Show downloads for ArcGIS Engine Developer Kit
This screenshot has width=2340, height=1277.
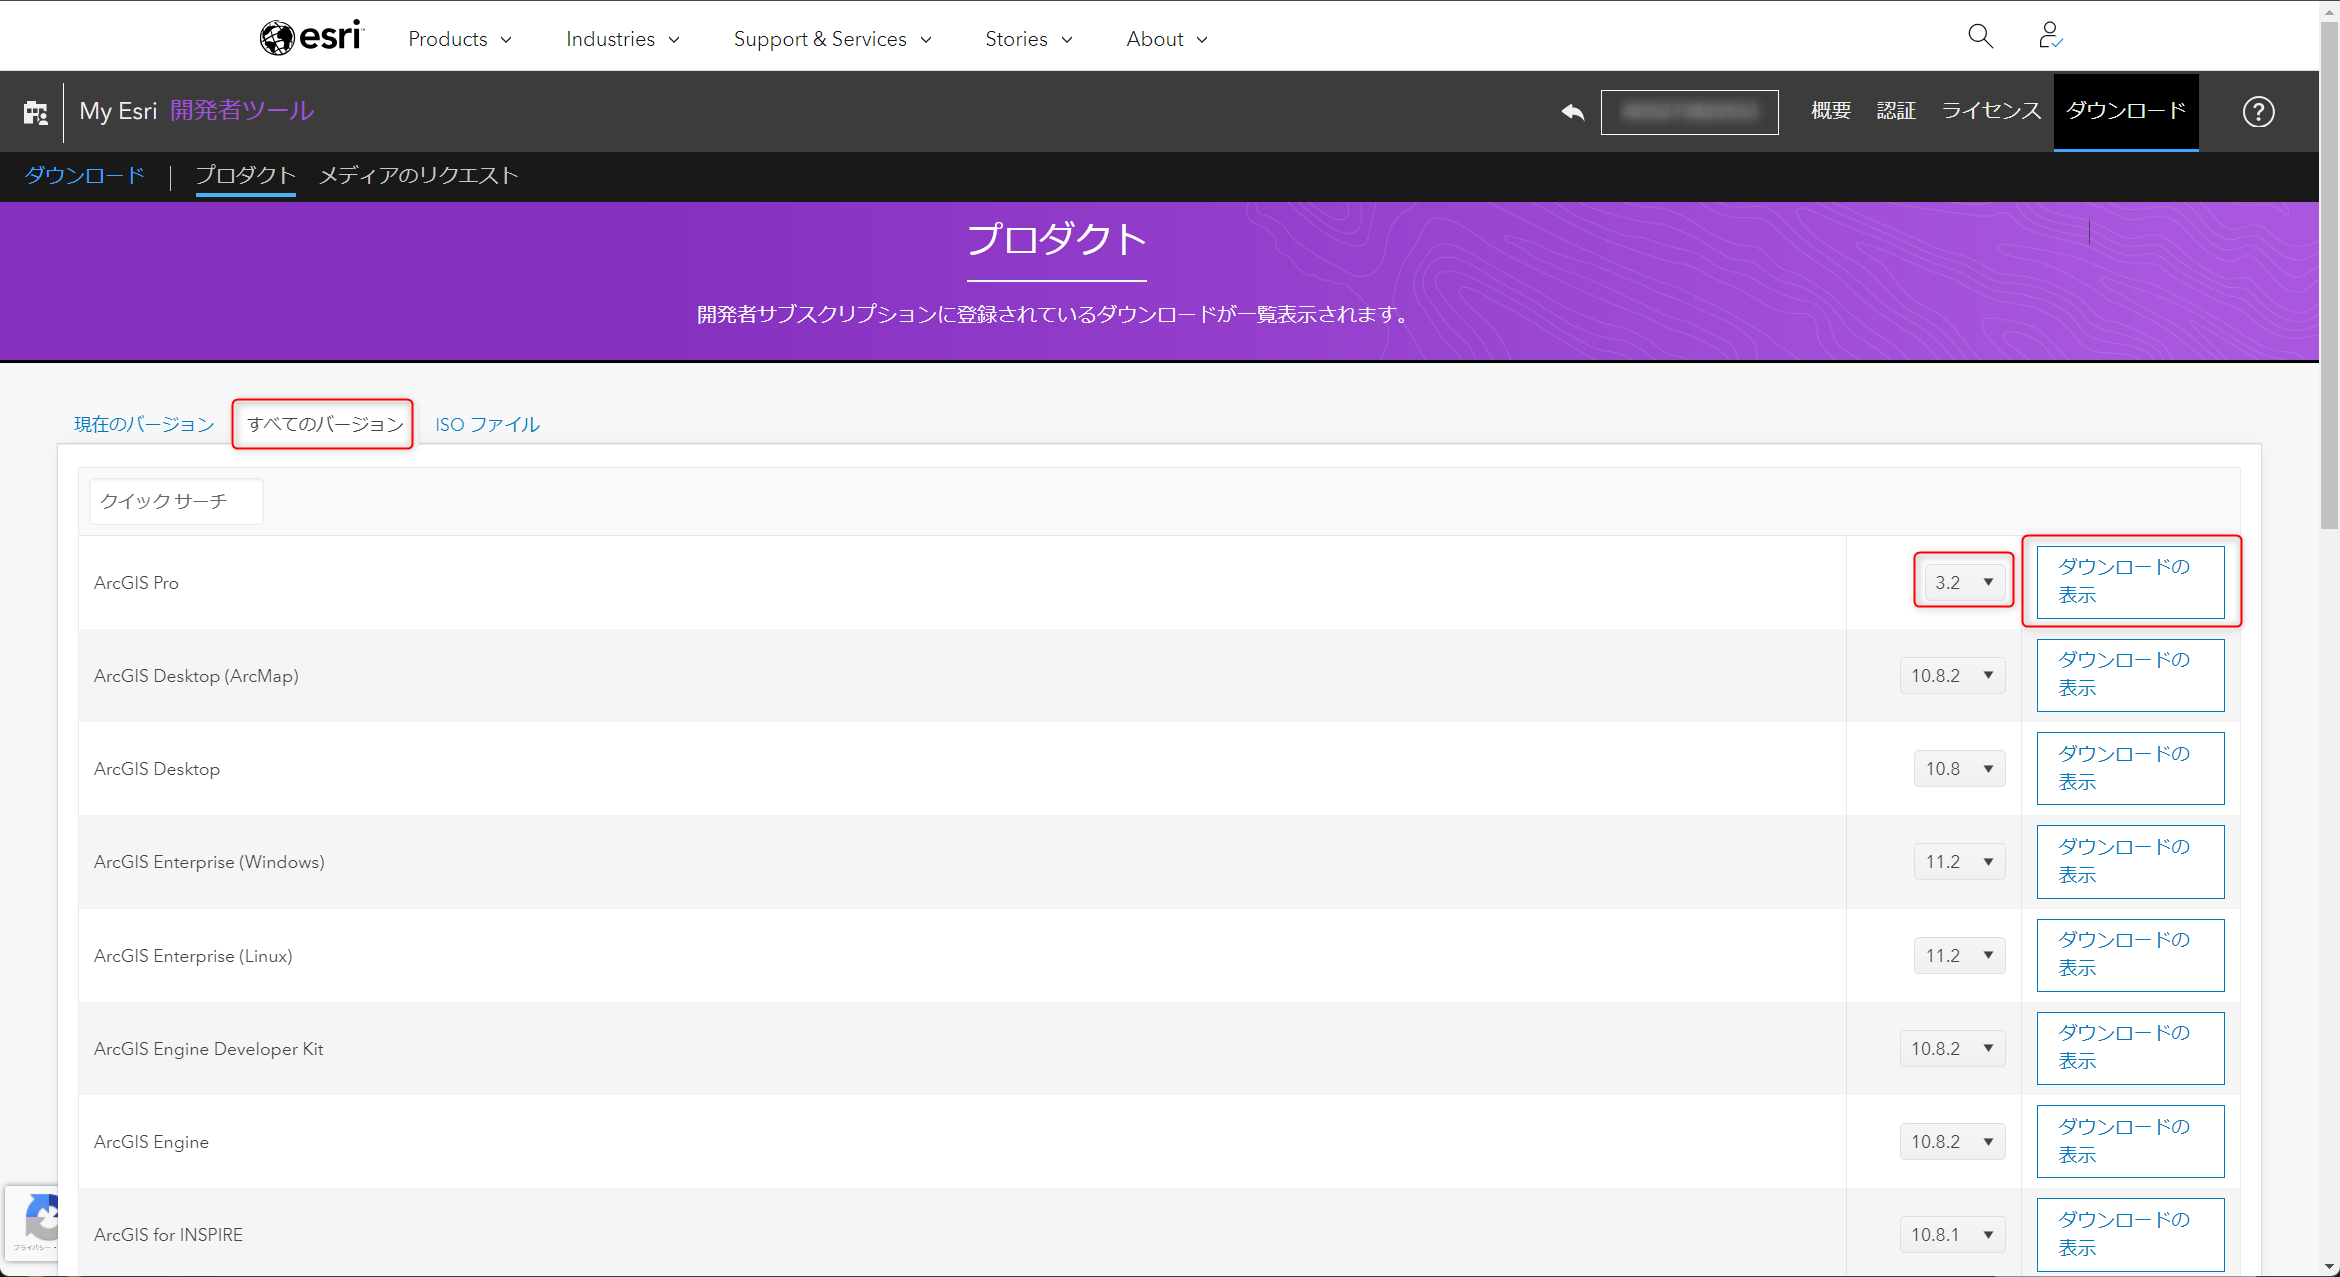coord(2130,1049)
